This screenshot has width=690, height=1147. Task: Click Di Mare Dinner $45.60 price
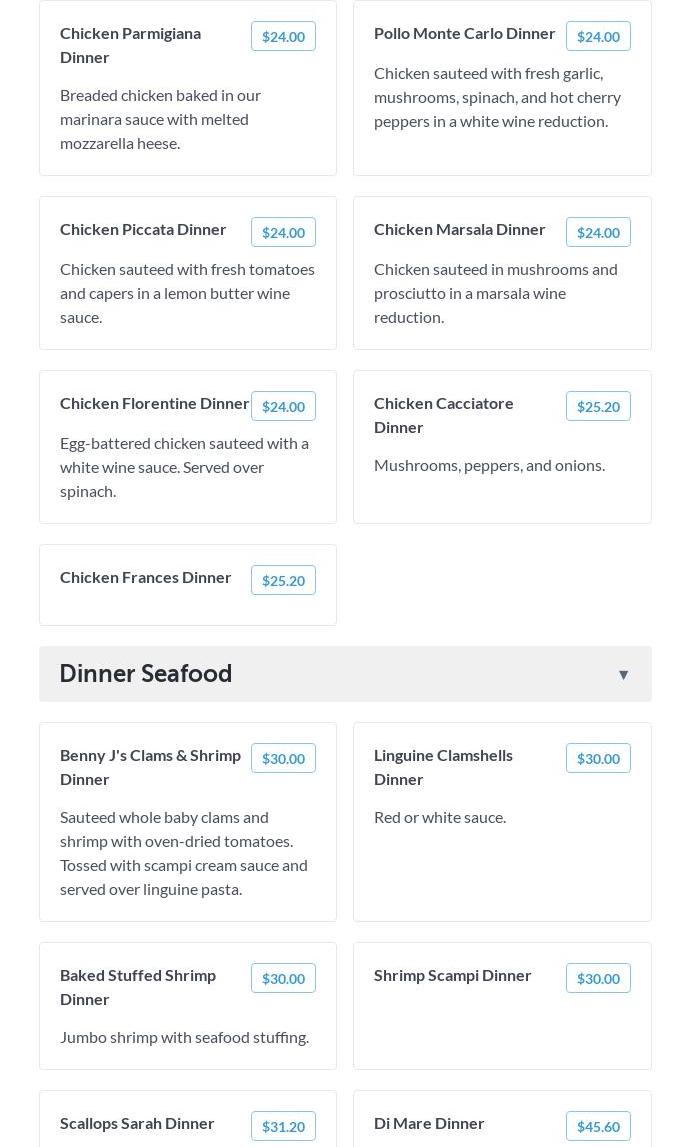click(598, 1127)
